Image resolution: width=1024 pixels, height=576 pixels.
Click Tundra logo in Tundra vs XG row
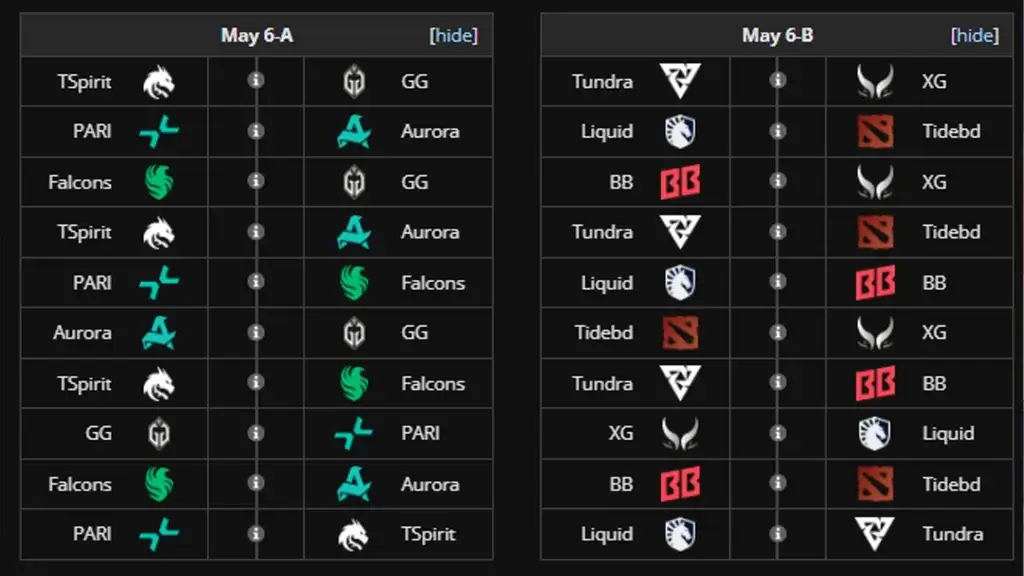pyautogui.click(x=680, y=81)
